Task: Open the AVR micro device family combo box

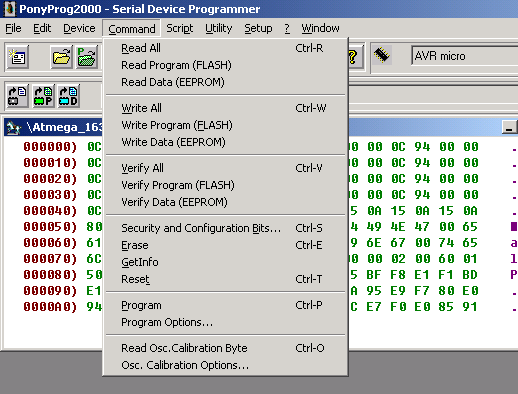Action: click(x=464, y=56)
